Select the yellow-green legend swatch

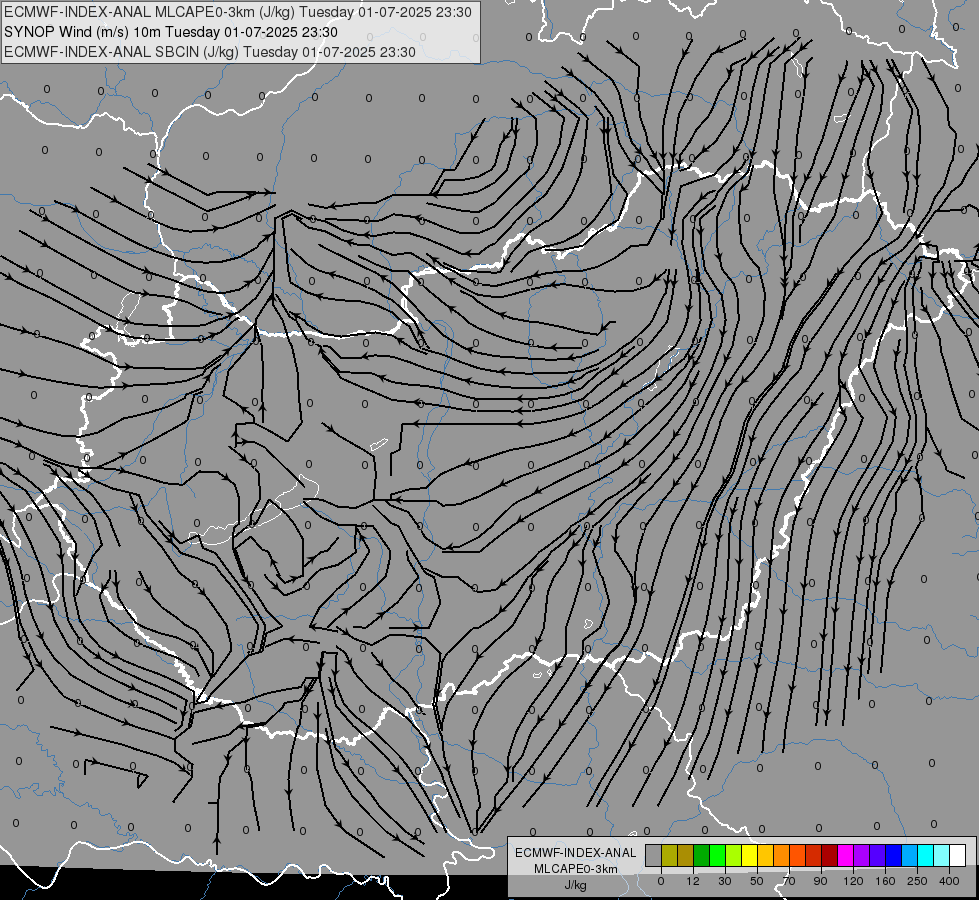[734, 855]
